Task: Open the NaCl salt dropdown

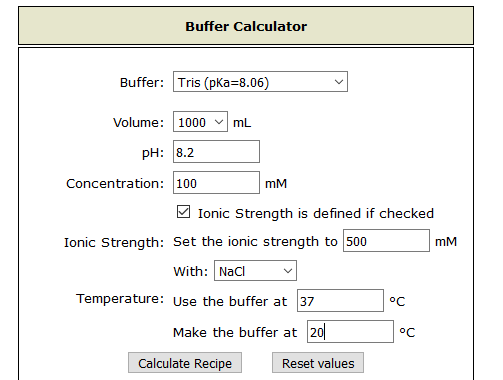Action: tap(255, 271)
